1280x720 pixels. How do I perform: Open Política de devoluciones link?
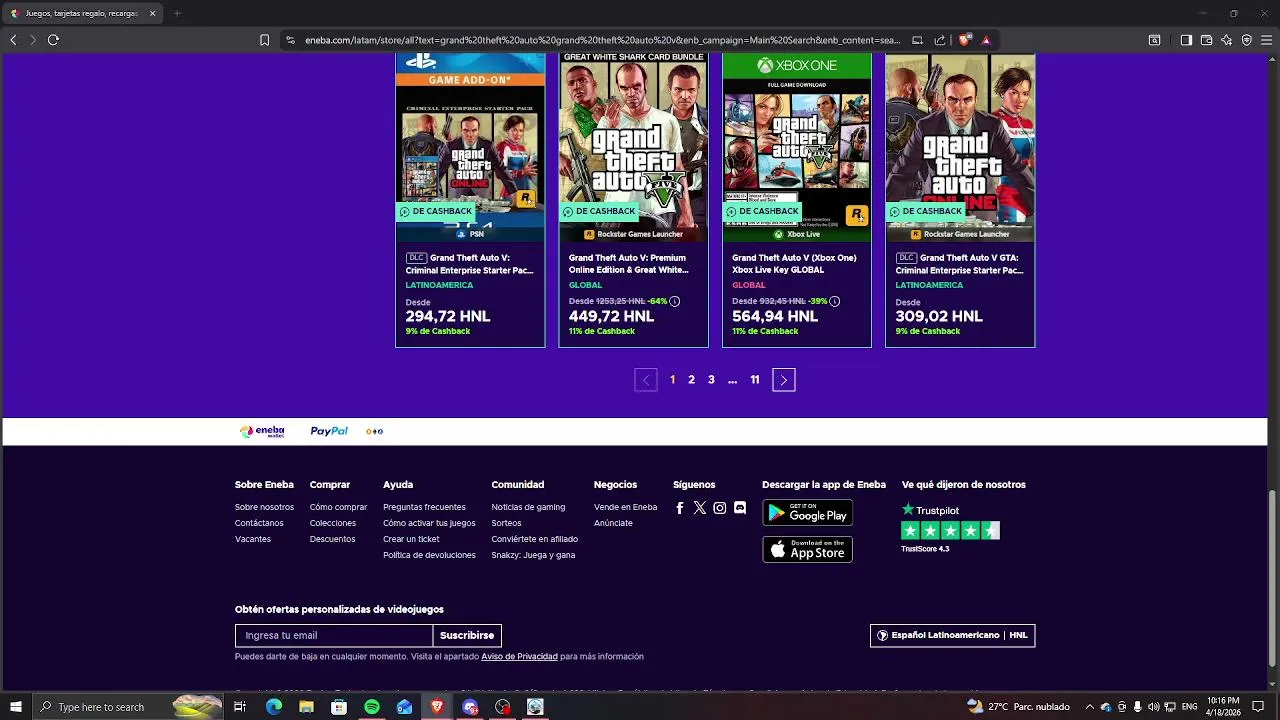[x=429, y=555]
